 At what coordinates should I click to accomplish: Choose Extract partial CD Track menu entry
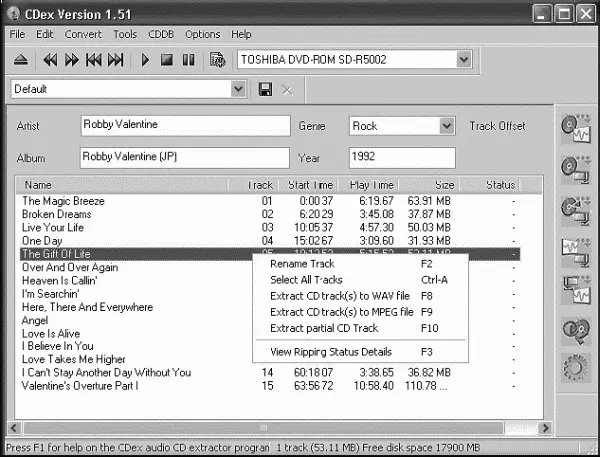pos(360,328)
